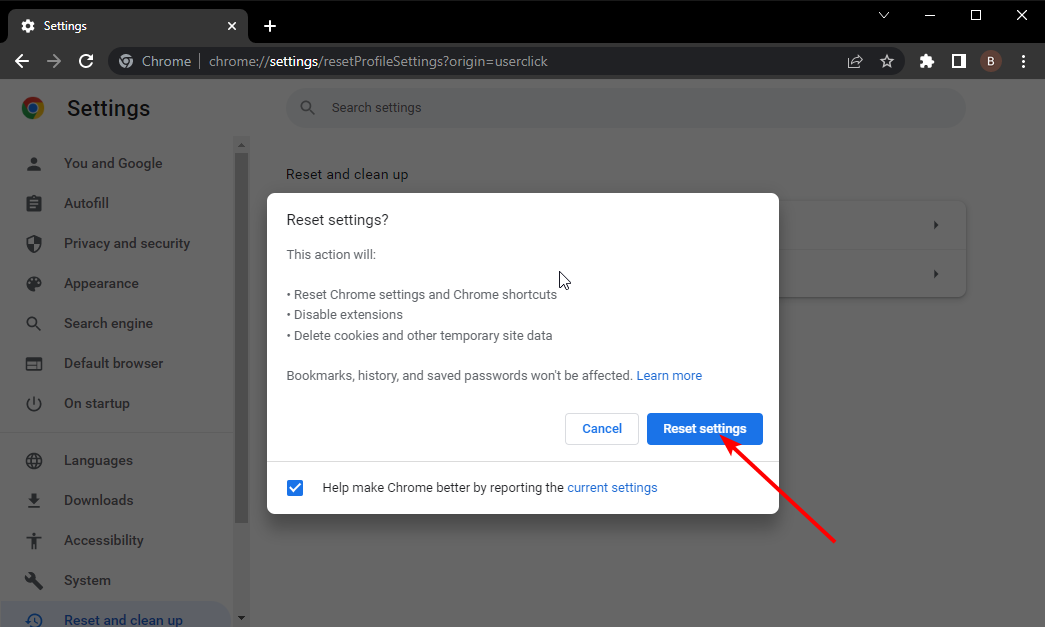Click the Reset settings? dialog title
This screenshot has width=1045, height=627.
337,220
